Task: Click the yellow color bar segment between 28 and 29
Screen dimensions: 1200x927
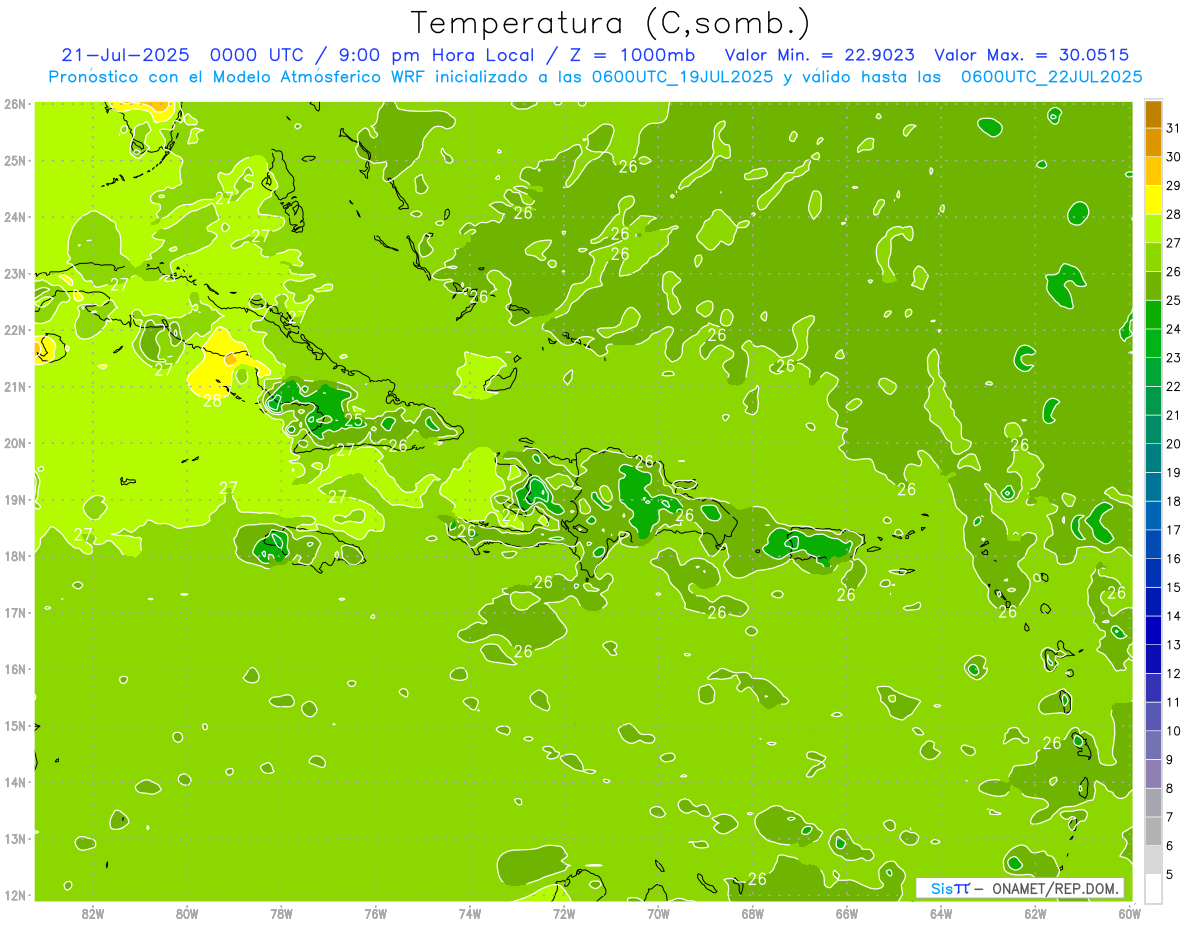Action: click(1153, 199)
